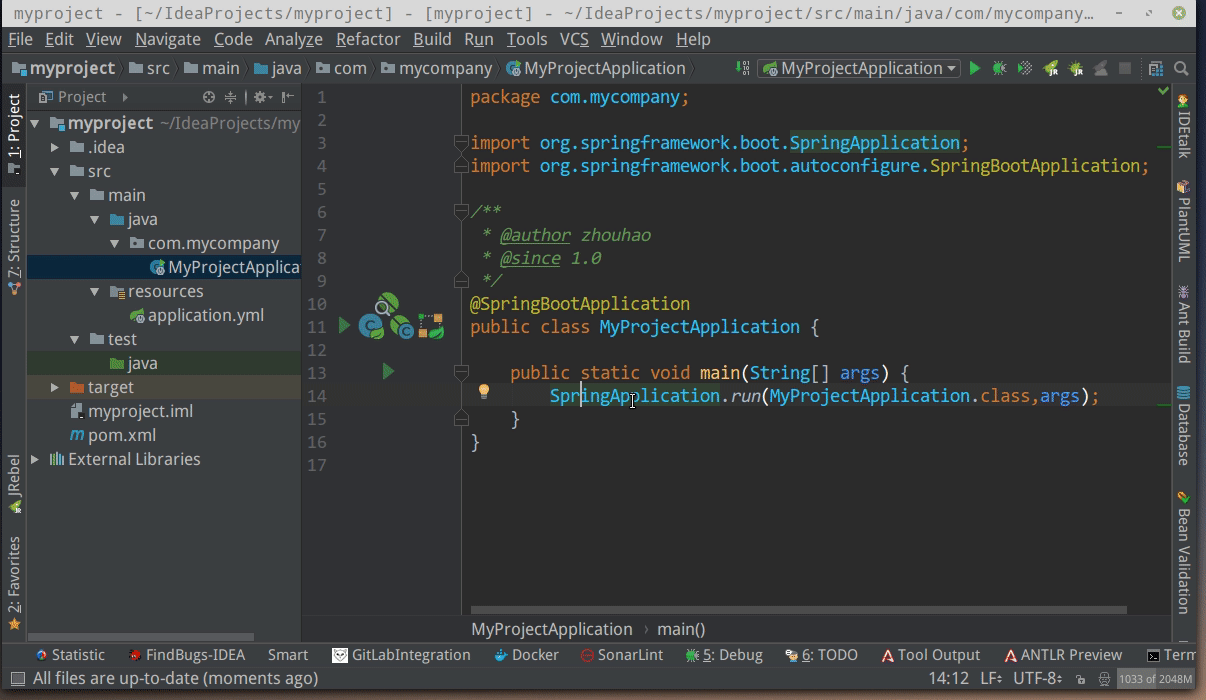
Task: Open JRebel side tab
Action: click(14, 483)
